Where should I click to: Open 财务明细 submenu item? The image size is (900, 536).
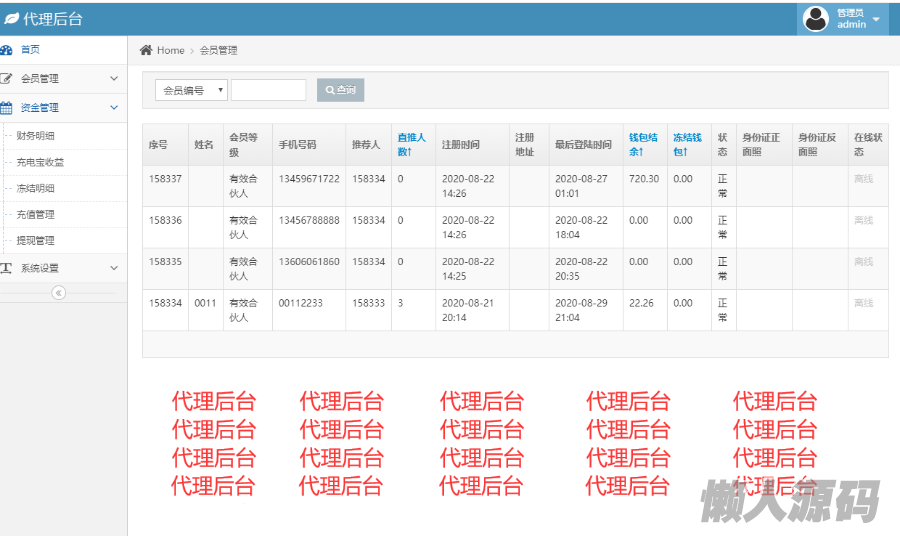click(x=36, y=136)
